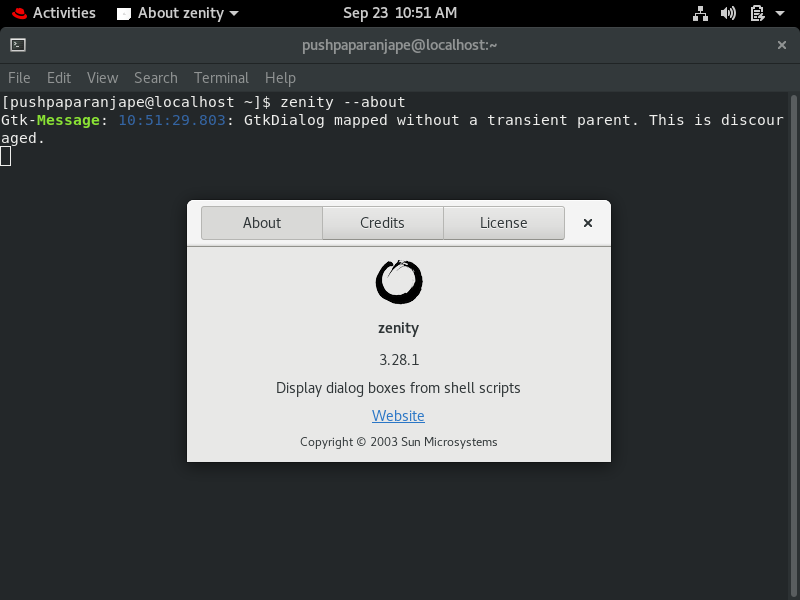
Task: Open the File menu
Action: pyautogui.click(x=19, y=77)
